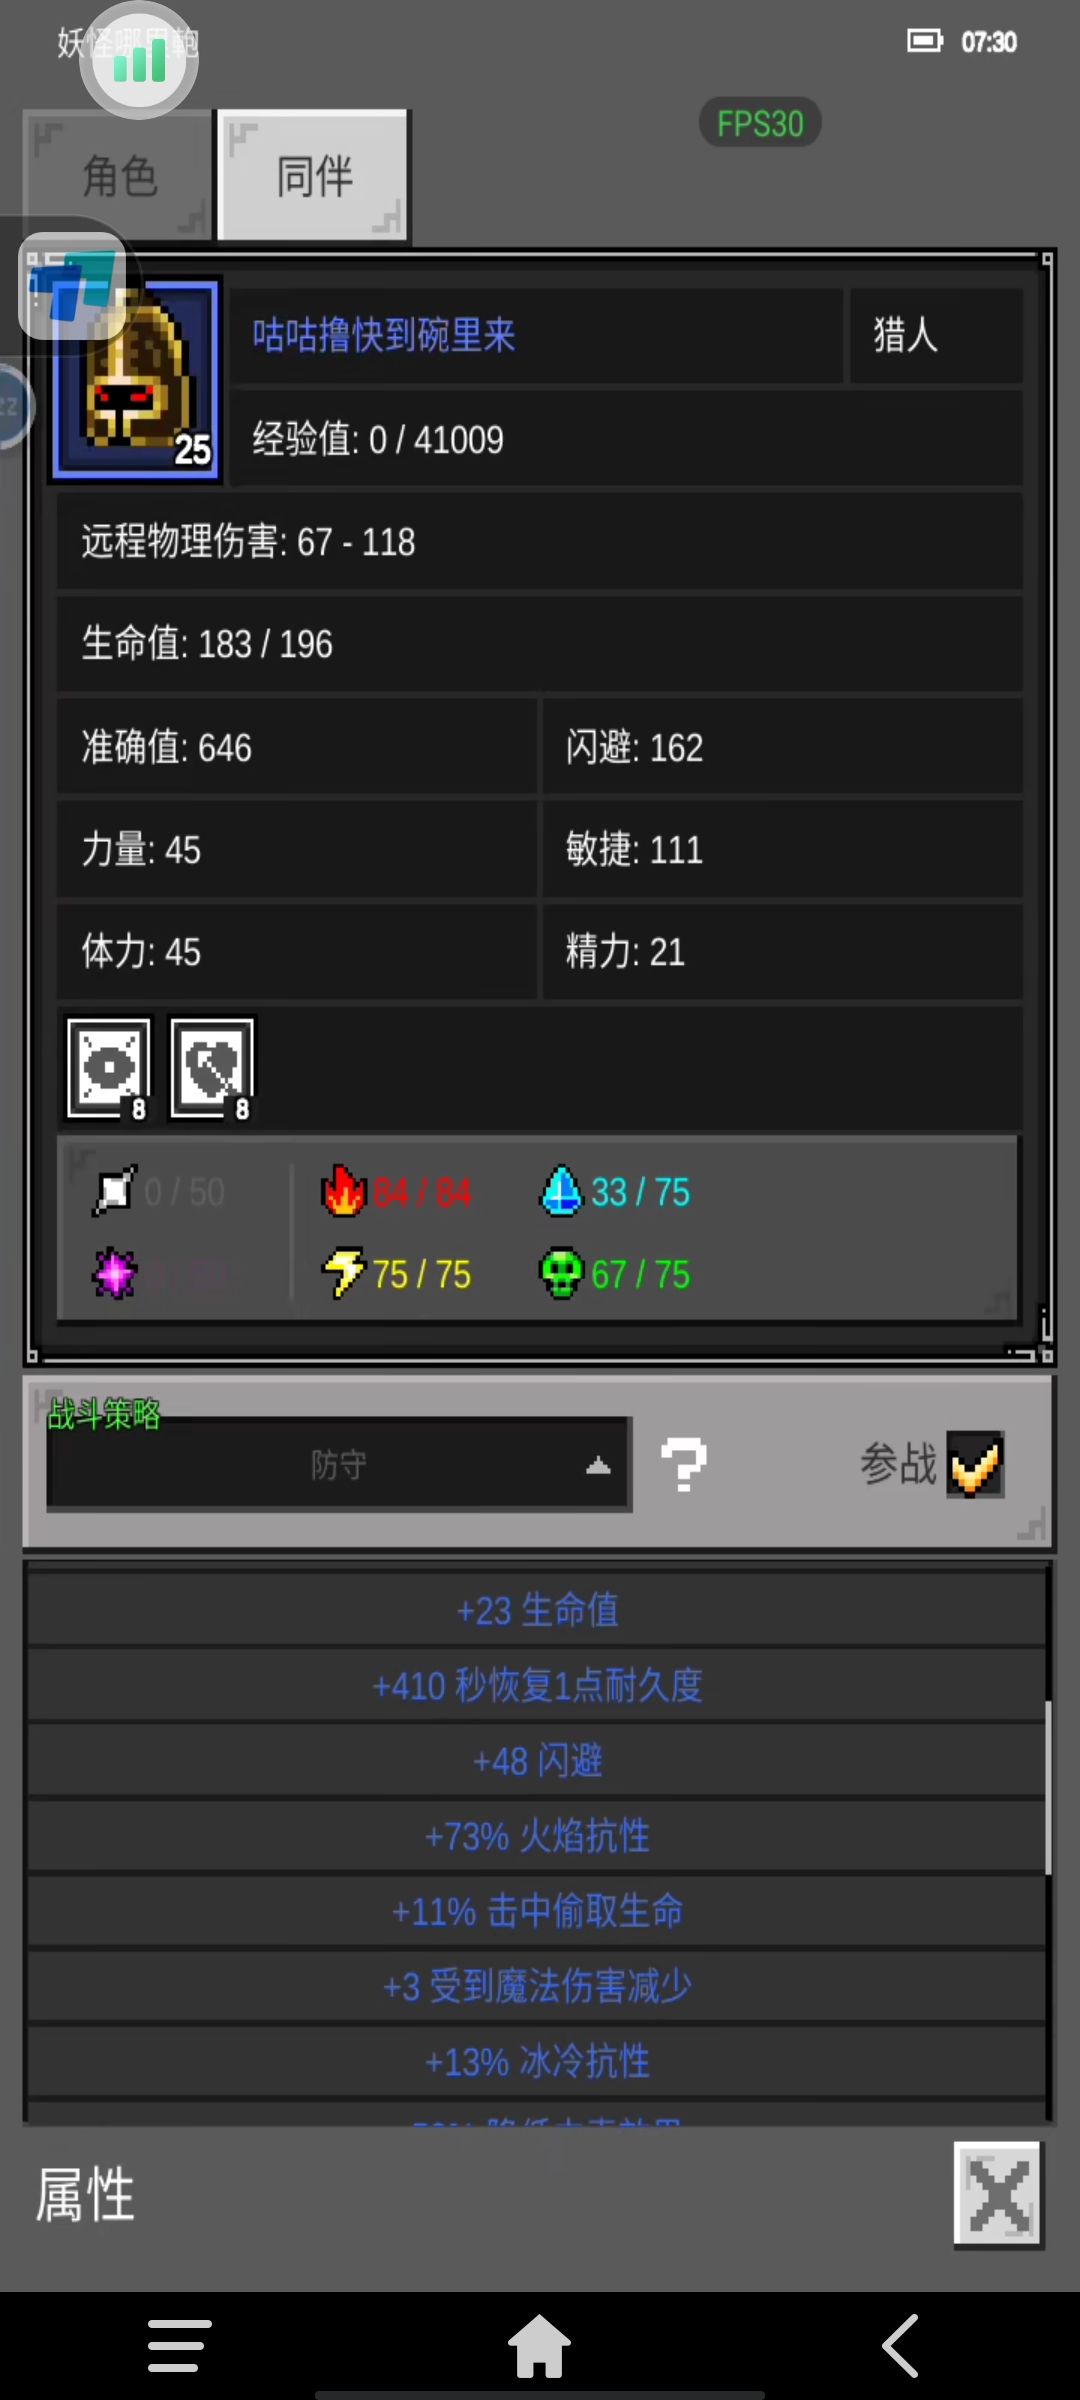Screen dimensions: 1080x2400
Task: Click the dropdown arrow beside 防守
Action: point(598,1466)
